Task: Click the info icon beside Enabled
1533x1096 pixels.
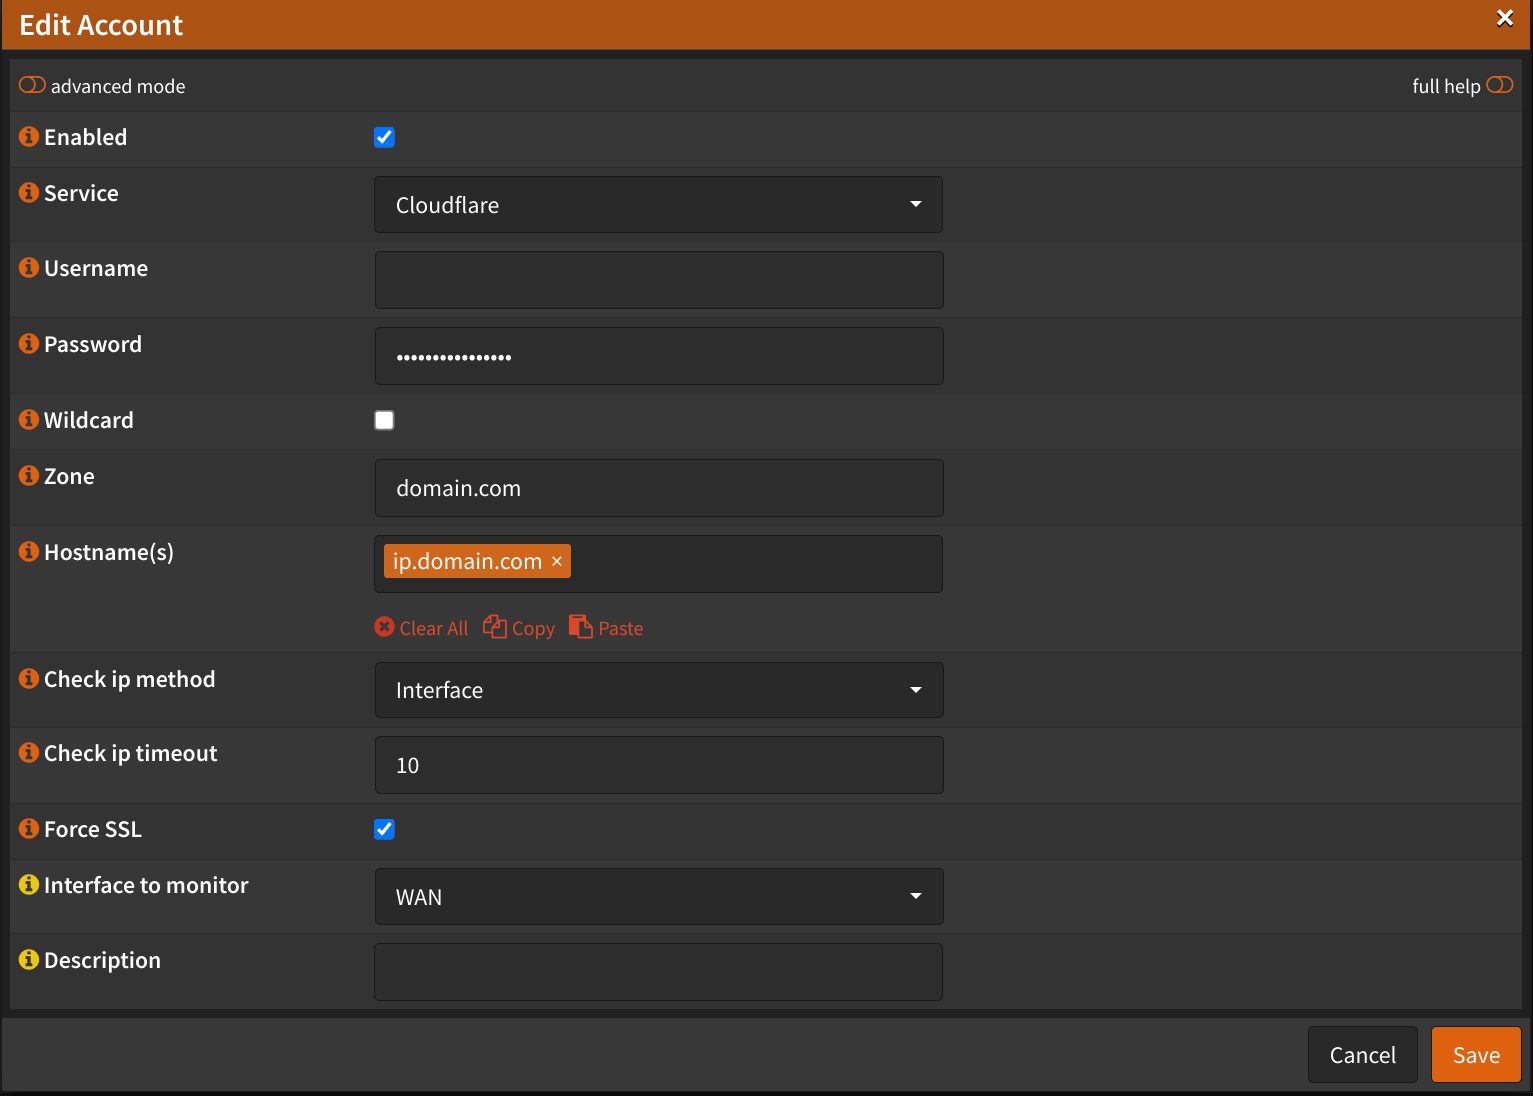Action: point(29,137)
